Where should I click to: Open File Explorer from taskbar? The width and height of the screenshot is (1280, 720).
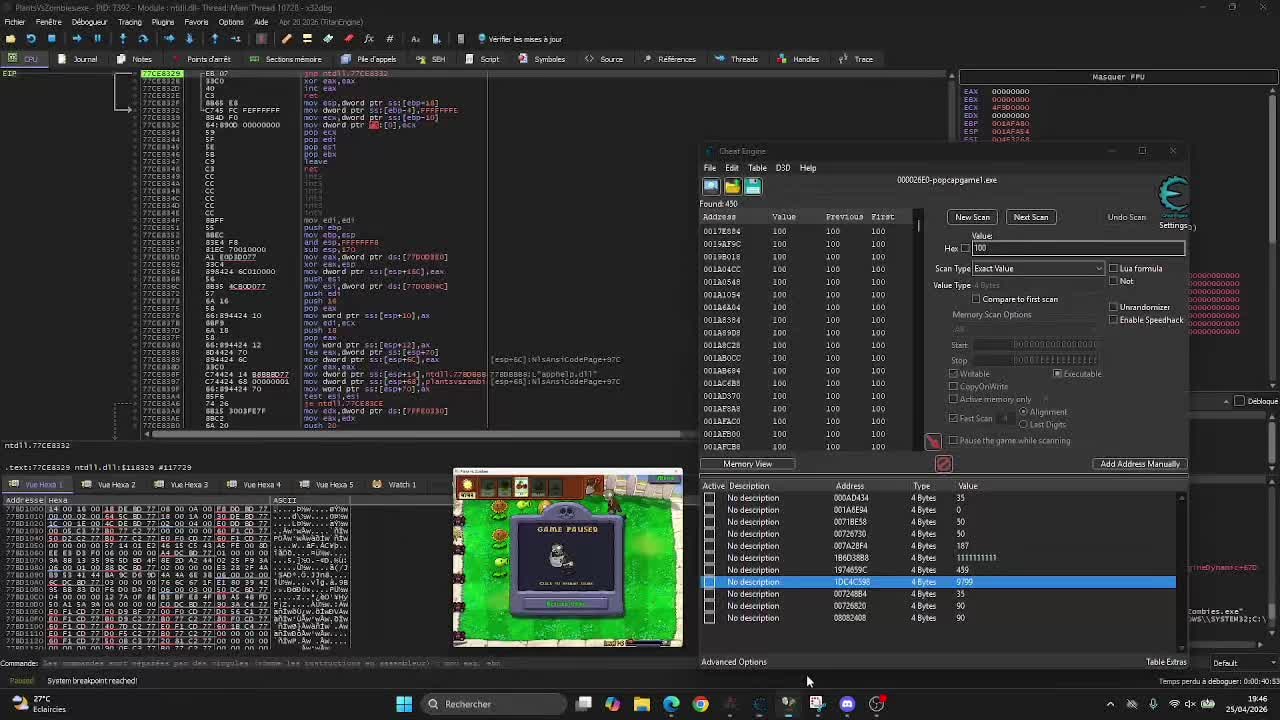click(642, 704)
